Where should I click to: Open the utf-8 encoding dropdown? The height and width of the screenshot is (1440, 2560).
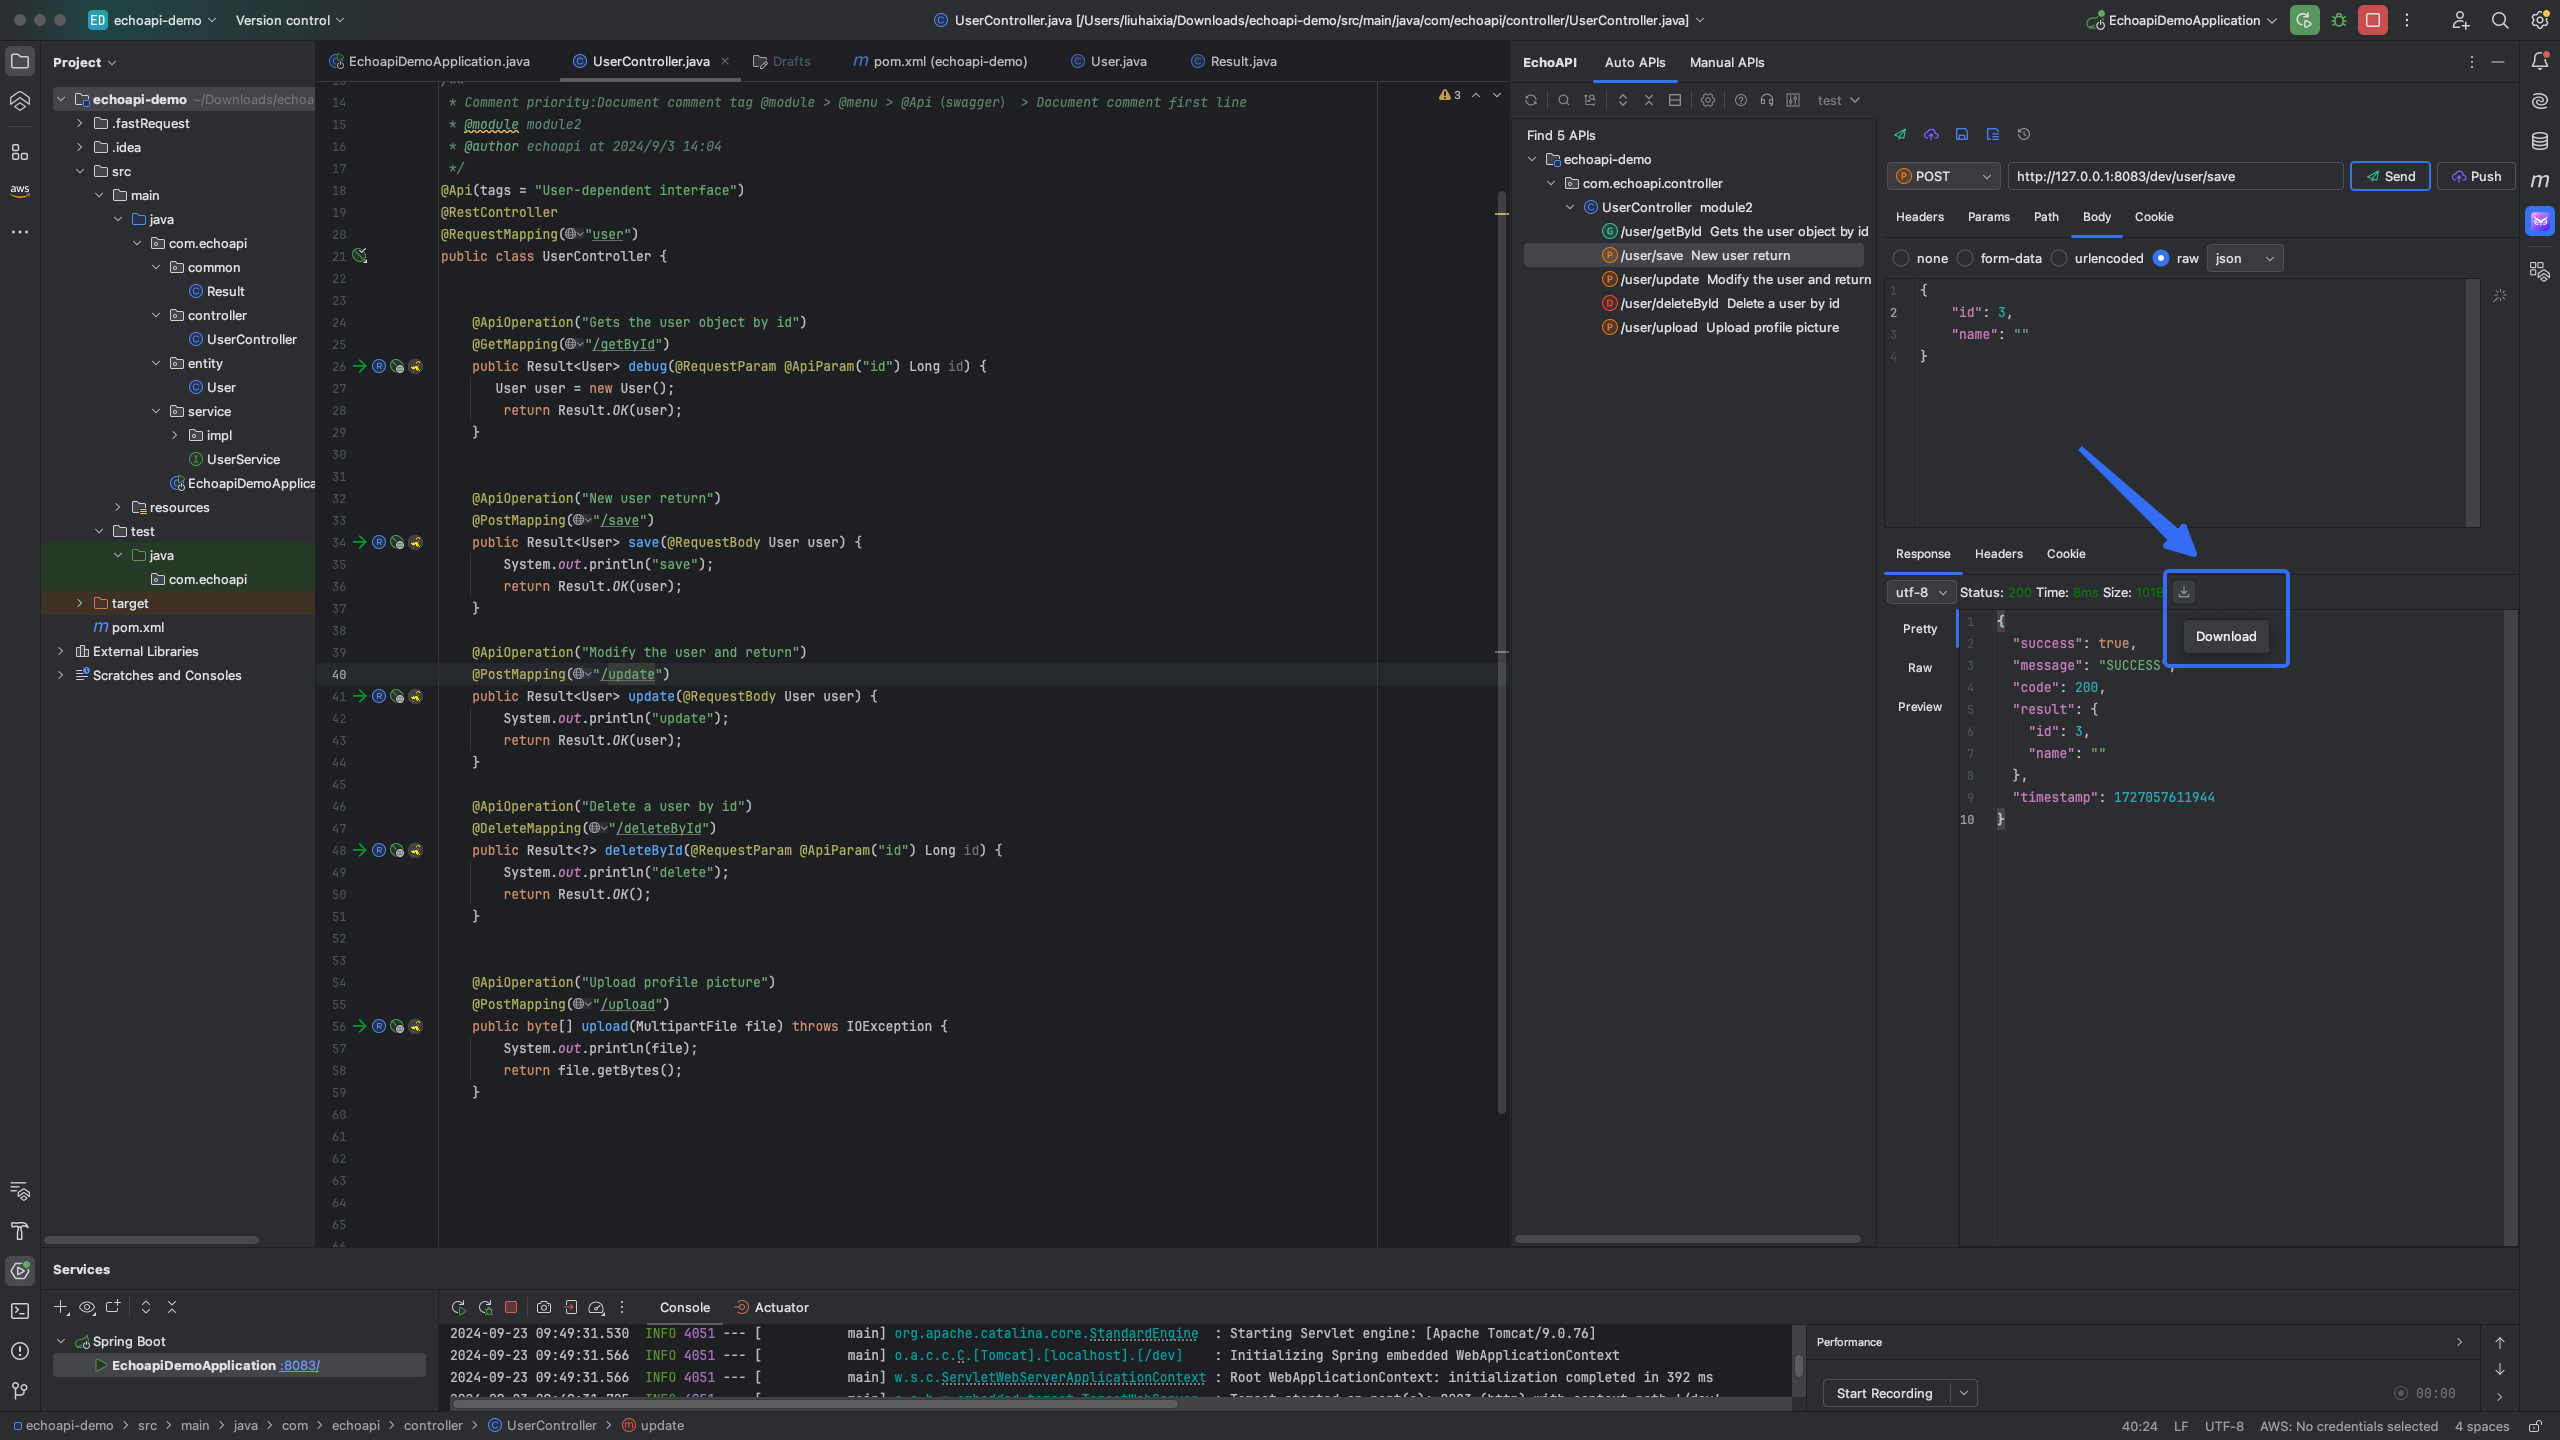pyautogui.click(x=1921, y=592)
